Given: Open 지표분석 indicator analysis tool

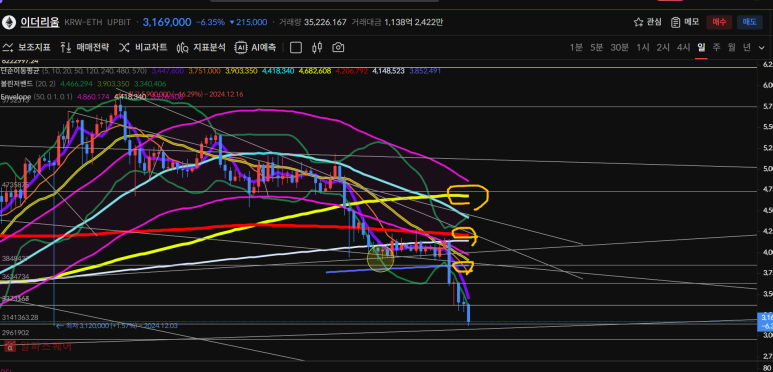Looking at the screenshot, I should pos(201,48).
